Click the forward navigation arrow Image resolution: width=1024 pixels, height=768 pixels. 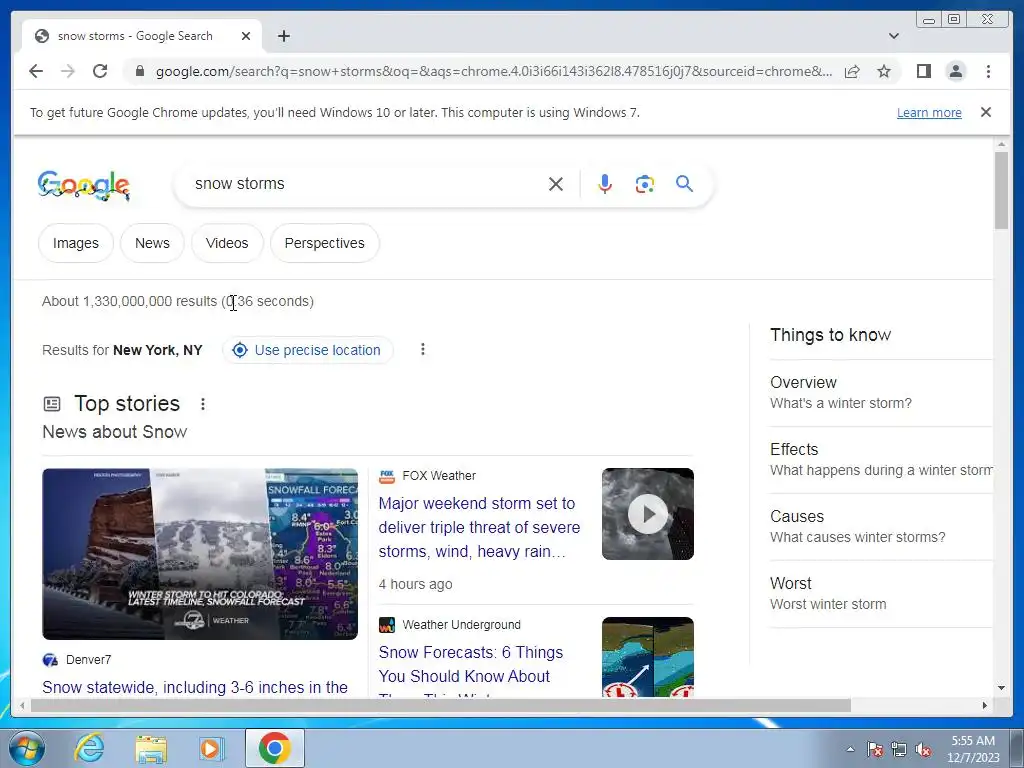pyautogui.click(x=68, y=71)
